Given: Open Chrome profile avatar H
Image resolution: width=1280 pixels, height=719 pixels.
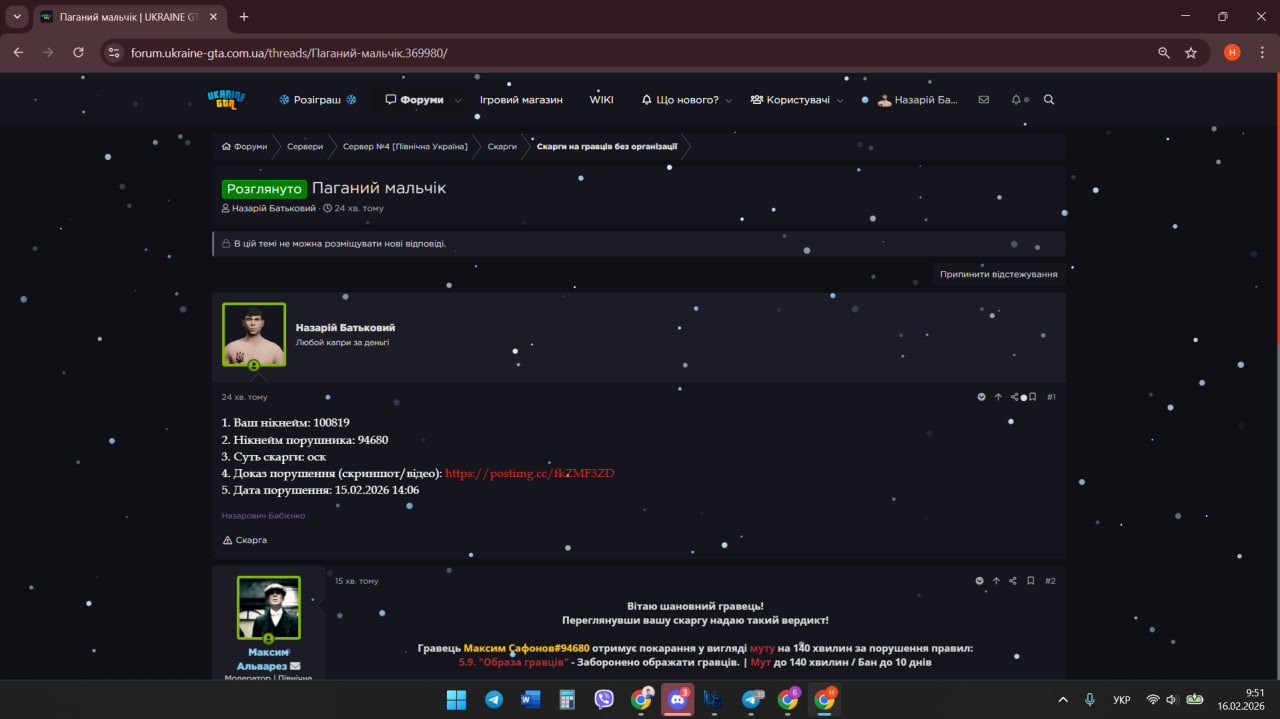Looking at the screenshot, I should [1232, 52].
